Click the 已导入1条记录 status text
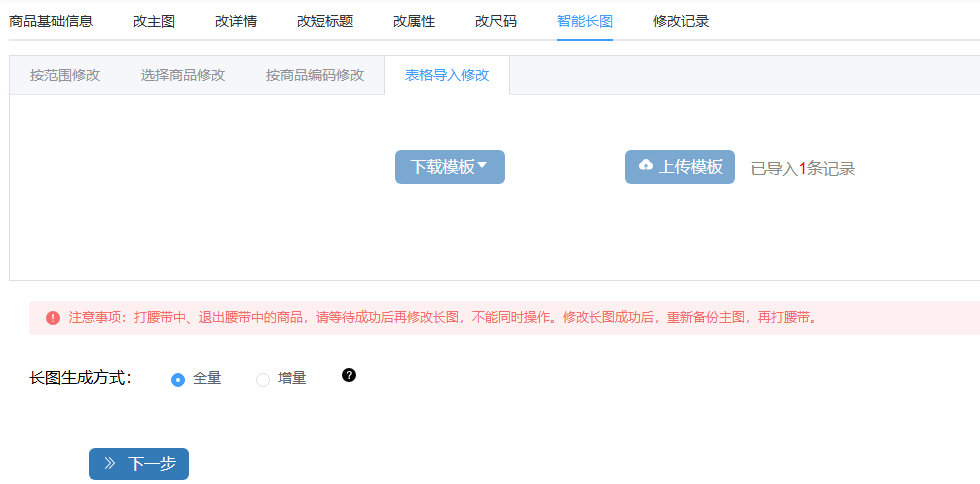The width and height of the screenshot is (980, 484). pos(803,169)
